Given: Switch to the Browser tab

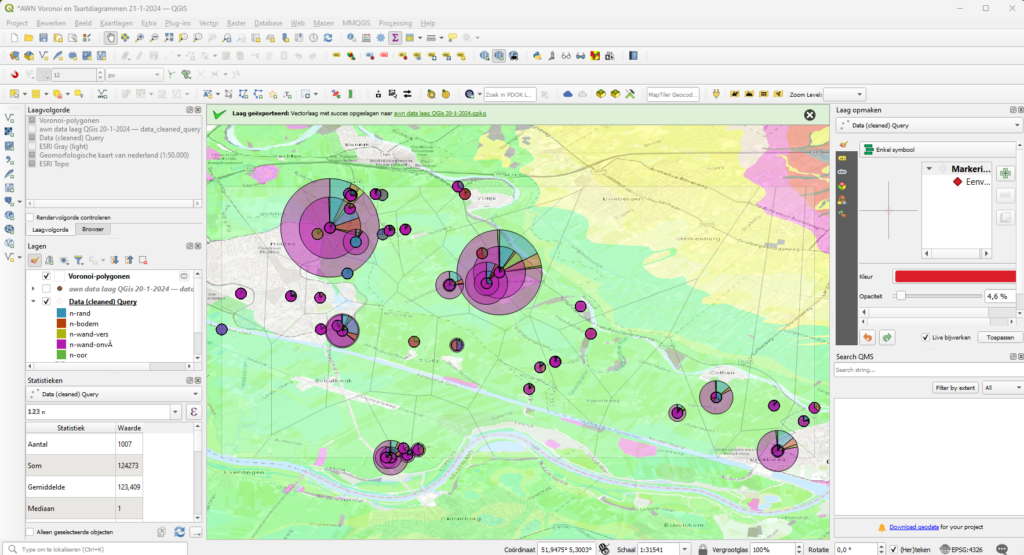Looking at the screenshot, I should point(91,229).
